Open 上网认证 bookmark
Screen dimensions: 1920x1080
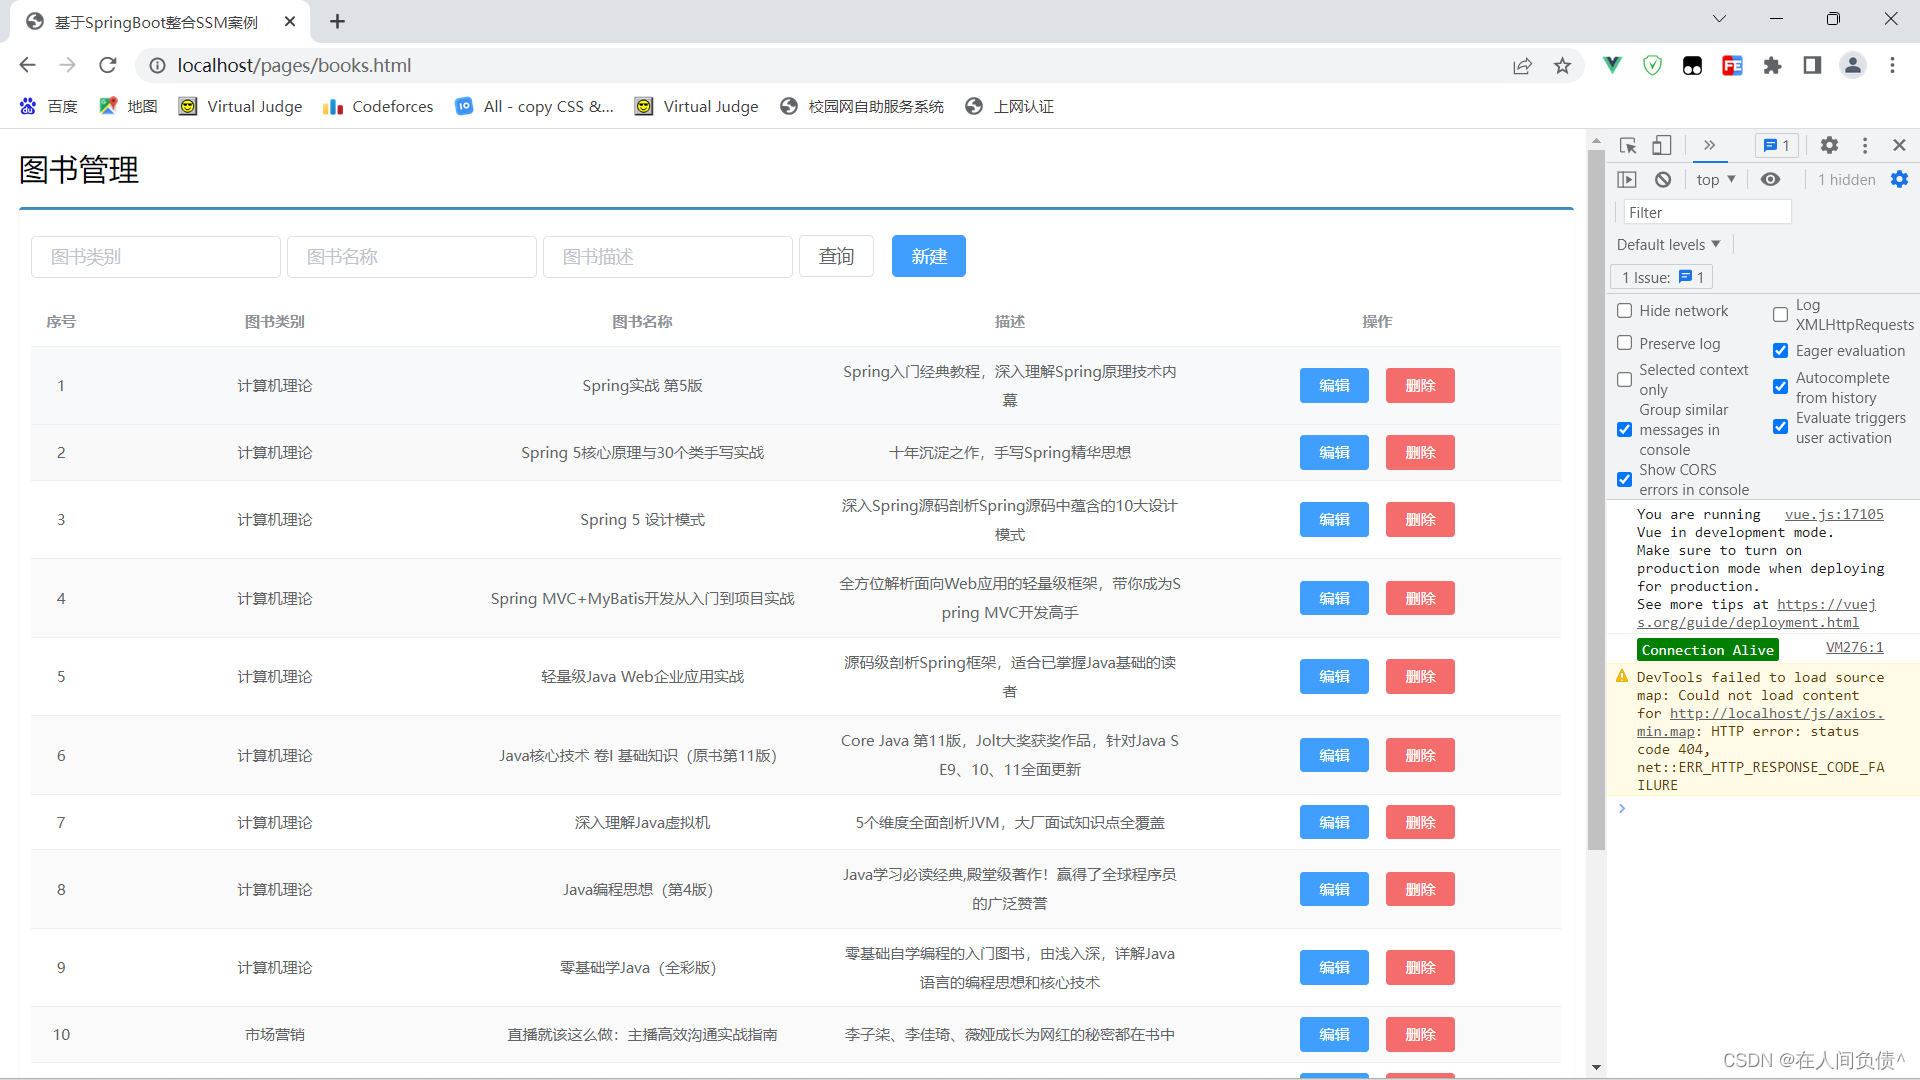point(1009,106)
